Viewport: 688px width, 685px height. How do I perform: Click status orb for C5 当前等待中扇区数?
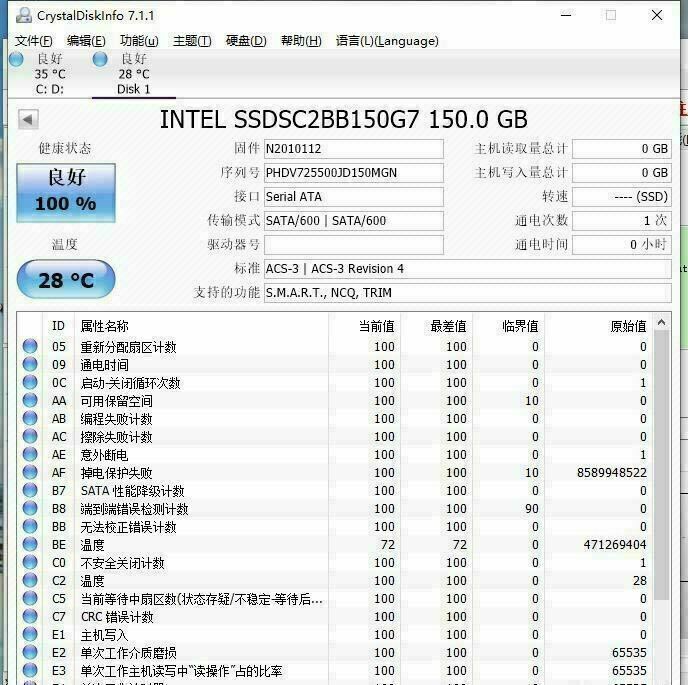[30, 598]
